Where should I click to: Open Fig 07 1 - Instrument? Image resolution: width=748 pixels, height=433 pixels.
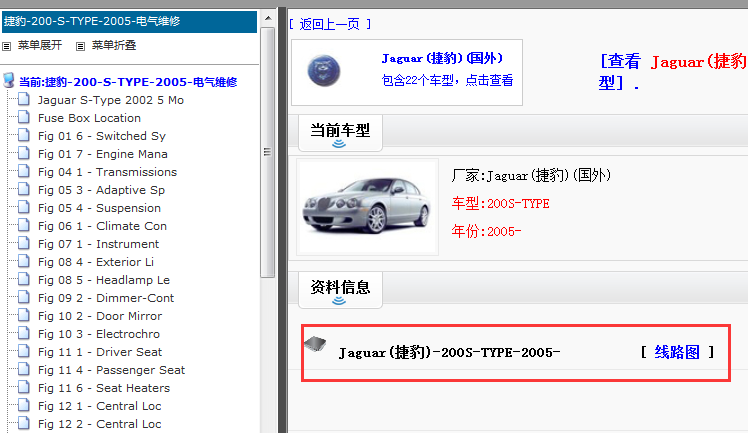point(98,244)
